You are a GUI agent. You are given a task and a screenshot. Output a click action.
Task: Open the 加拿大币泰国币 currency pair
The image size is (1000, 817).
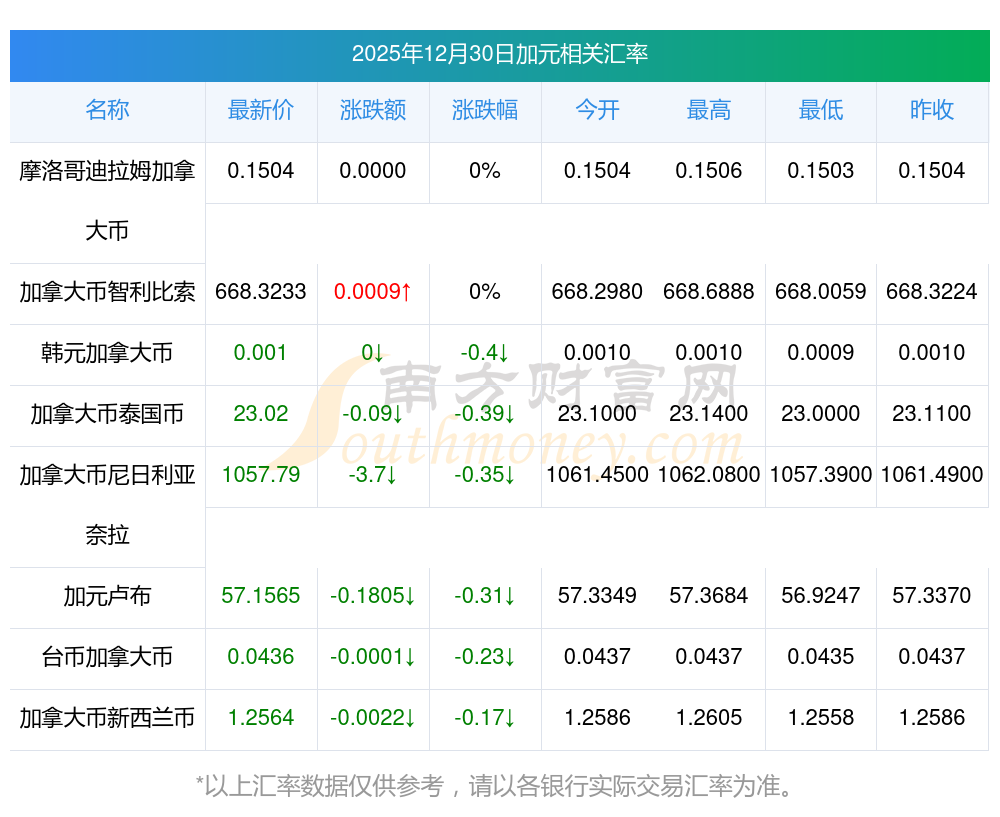[x=107, y=414]
